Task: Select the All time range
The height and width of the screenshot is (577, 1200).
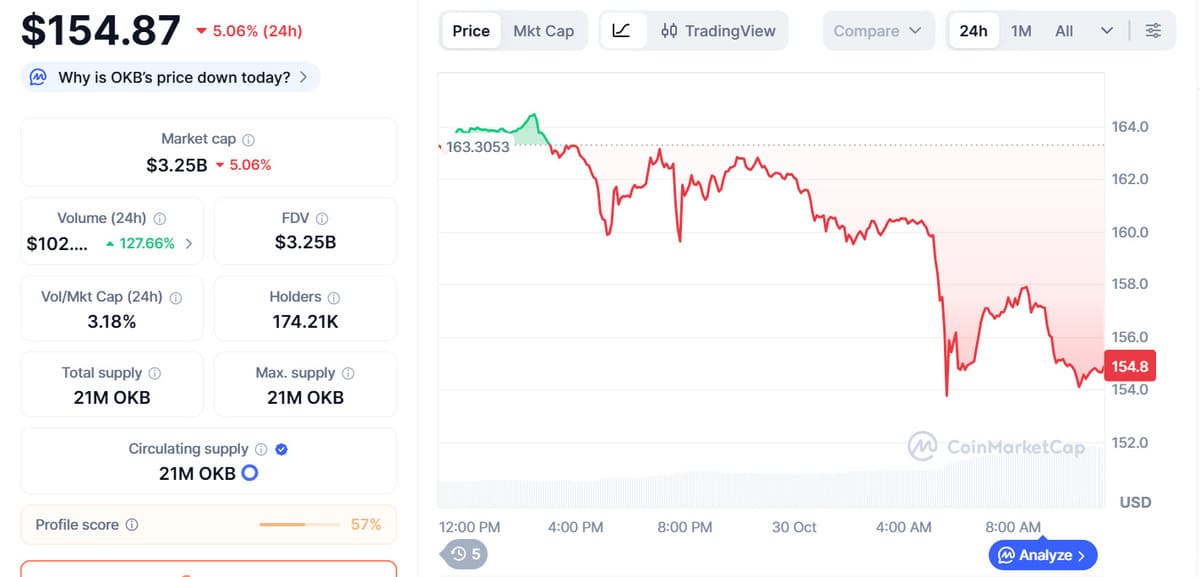Action: coord(1064,31)
